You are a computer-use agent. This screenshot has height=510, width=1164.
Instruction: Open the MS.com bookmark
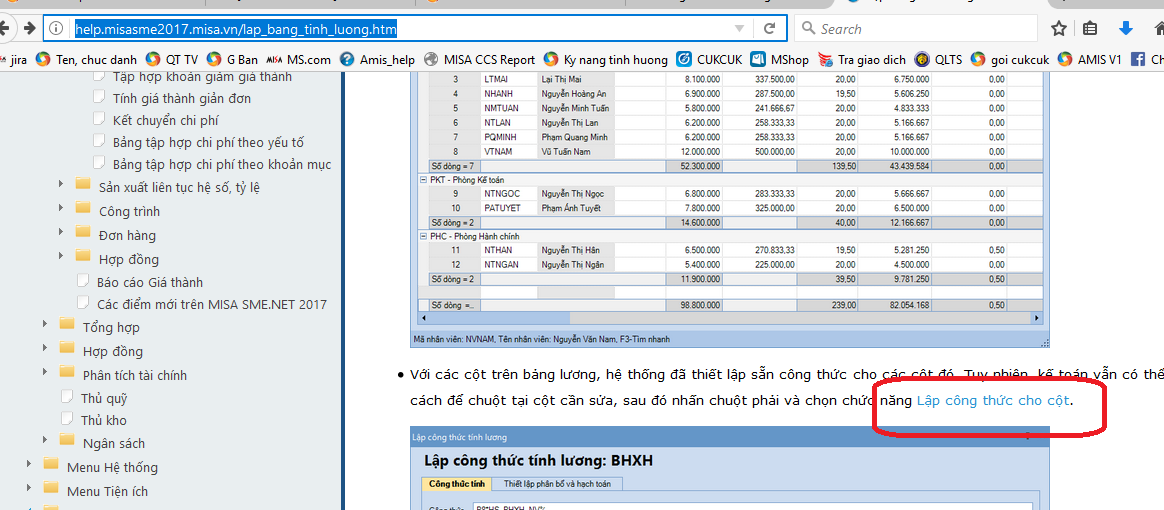tap(298, 59)
